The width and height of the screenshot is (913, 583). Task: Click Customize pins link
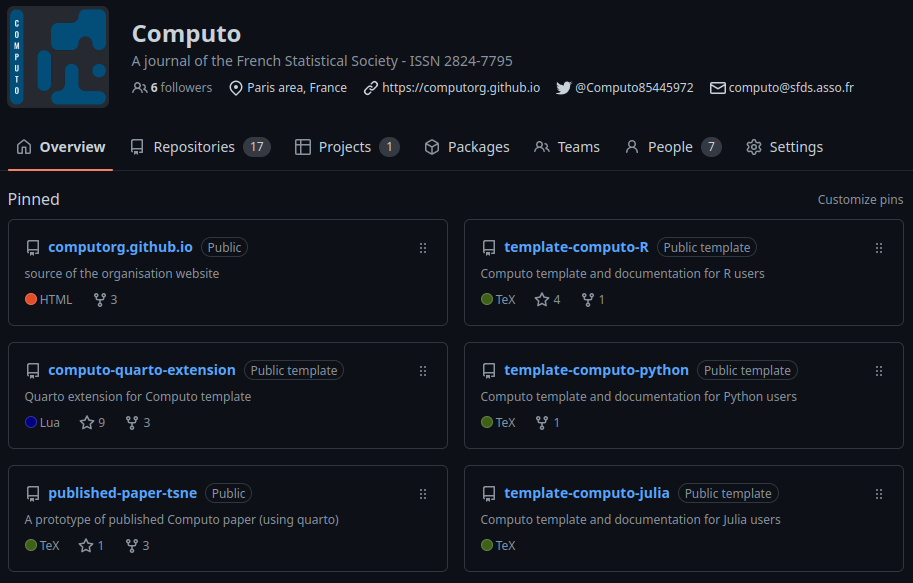coord(860,199)
